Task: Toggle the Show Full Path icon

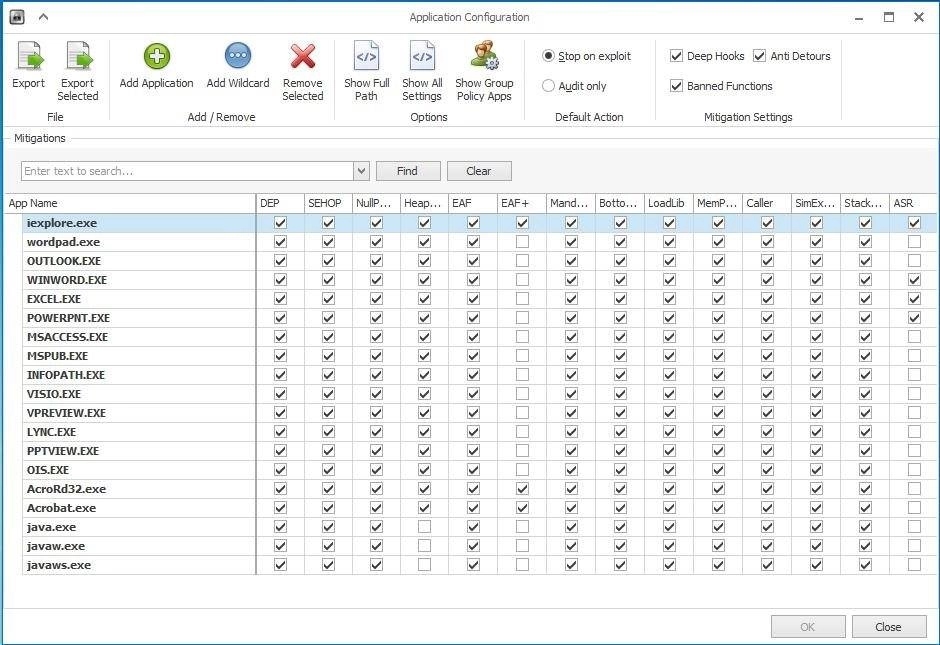Action: pyautogui.click(x=366, y=56)
